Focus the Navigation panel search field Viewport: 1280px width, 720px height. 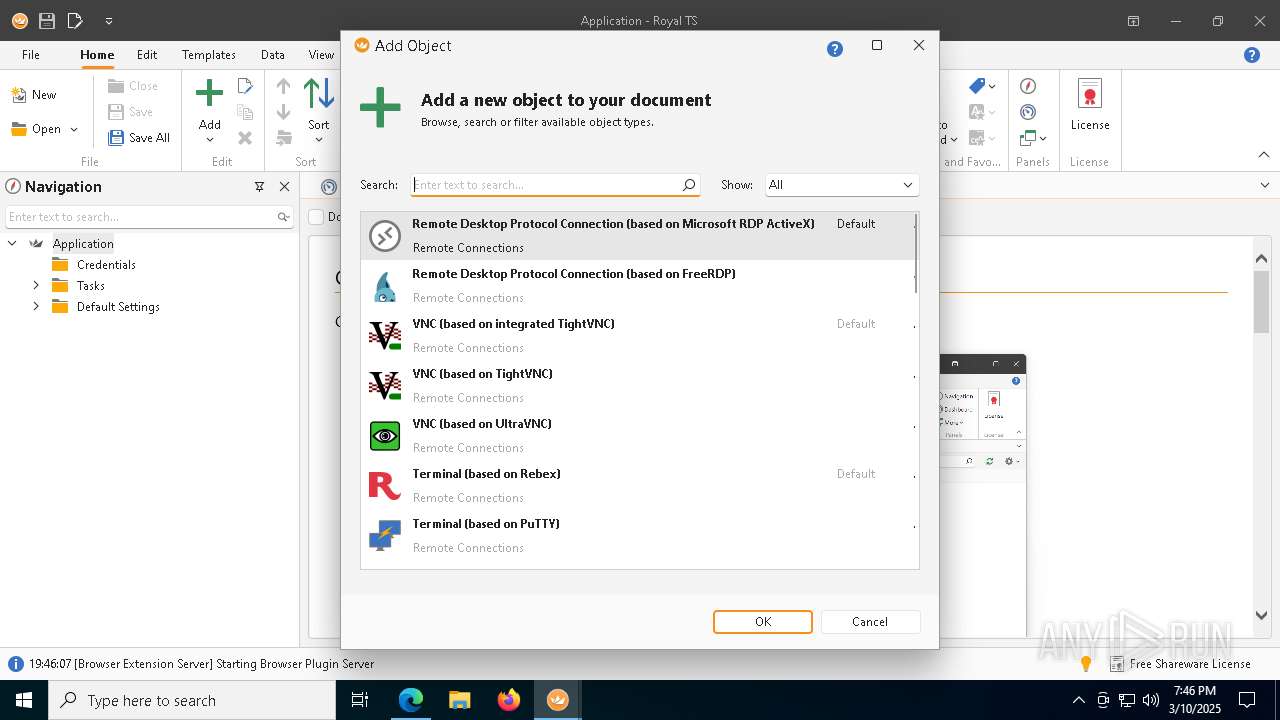point(140,217)
